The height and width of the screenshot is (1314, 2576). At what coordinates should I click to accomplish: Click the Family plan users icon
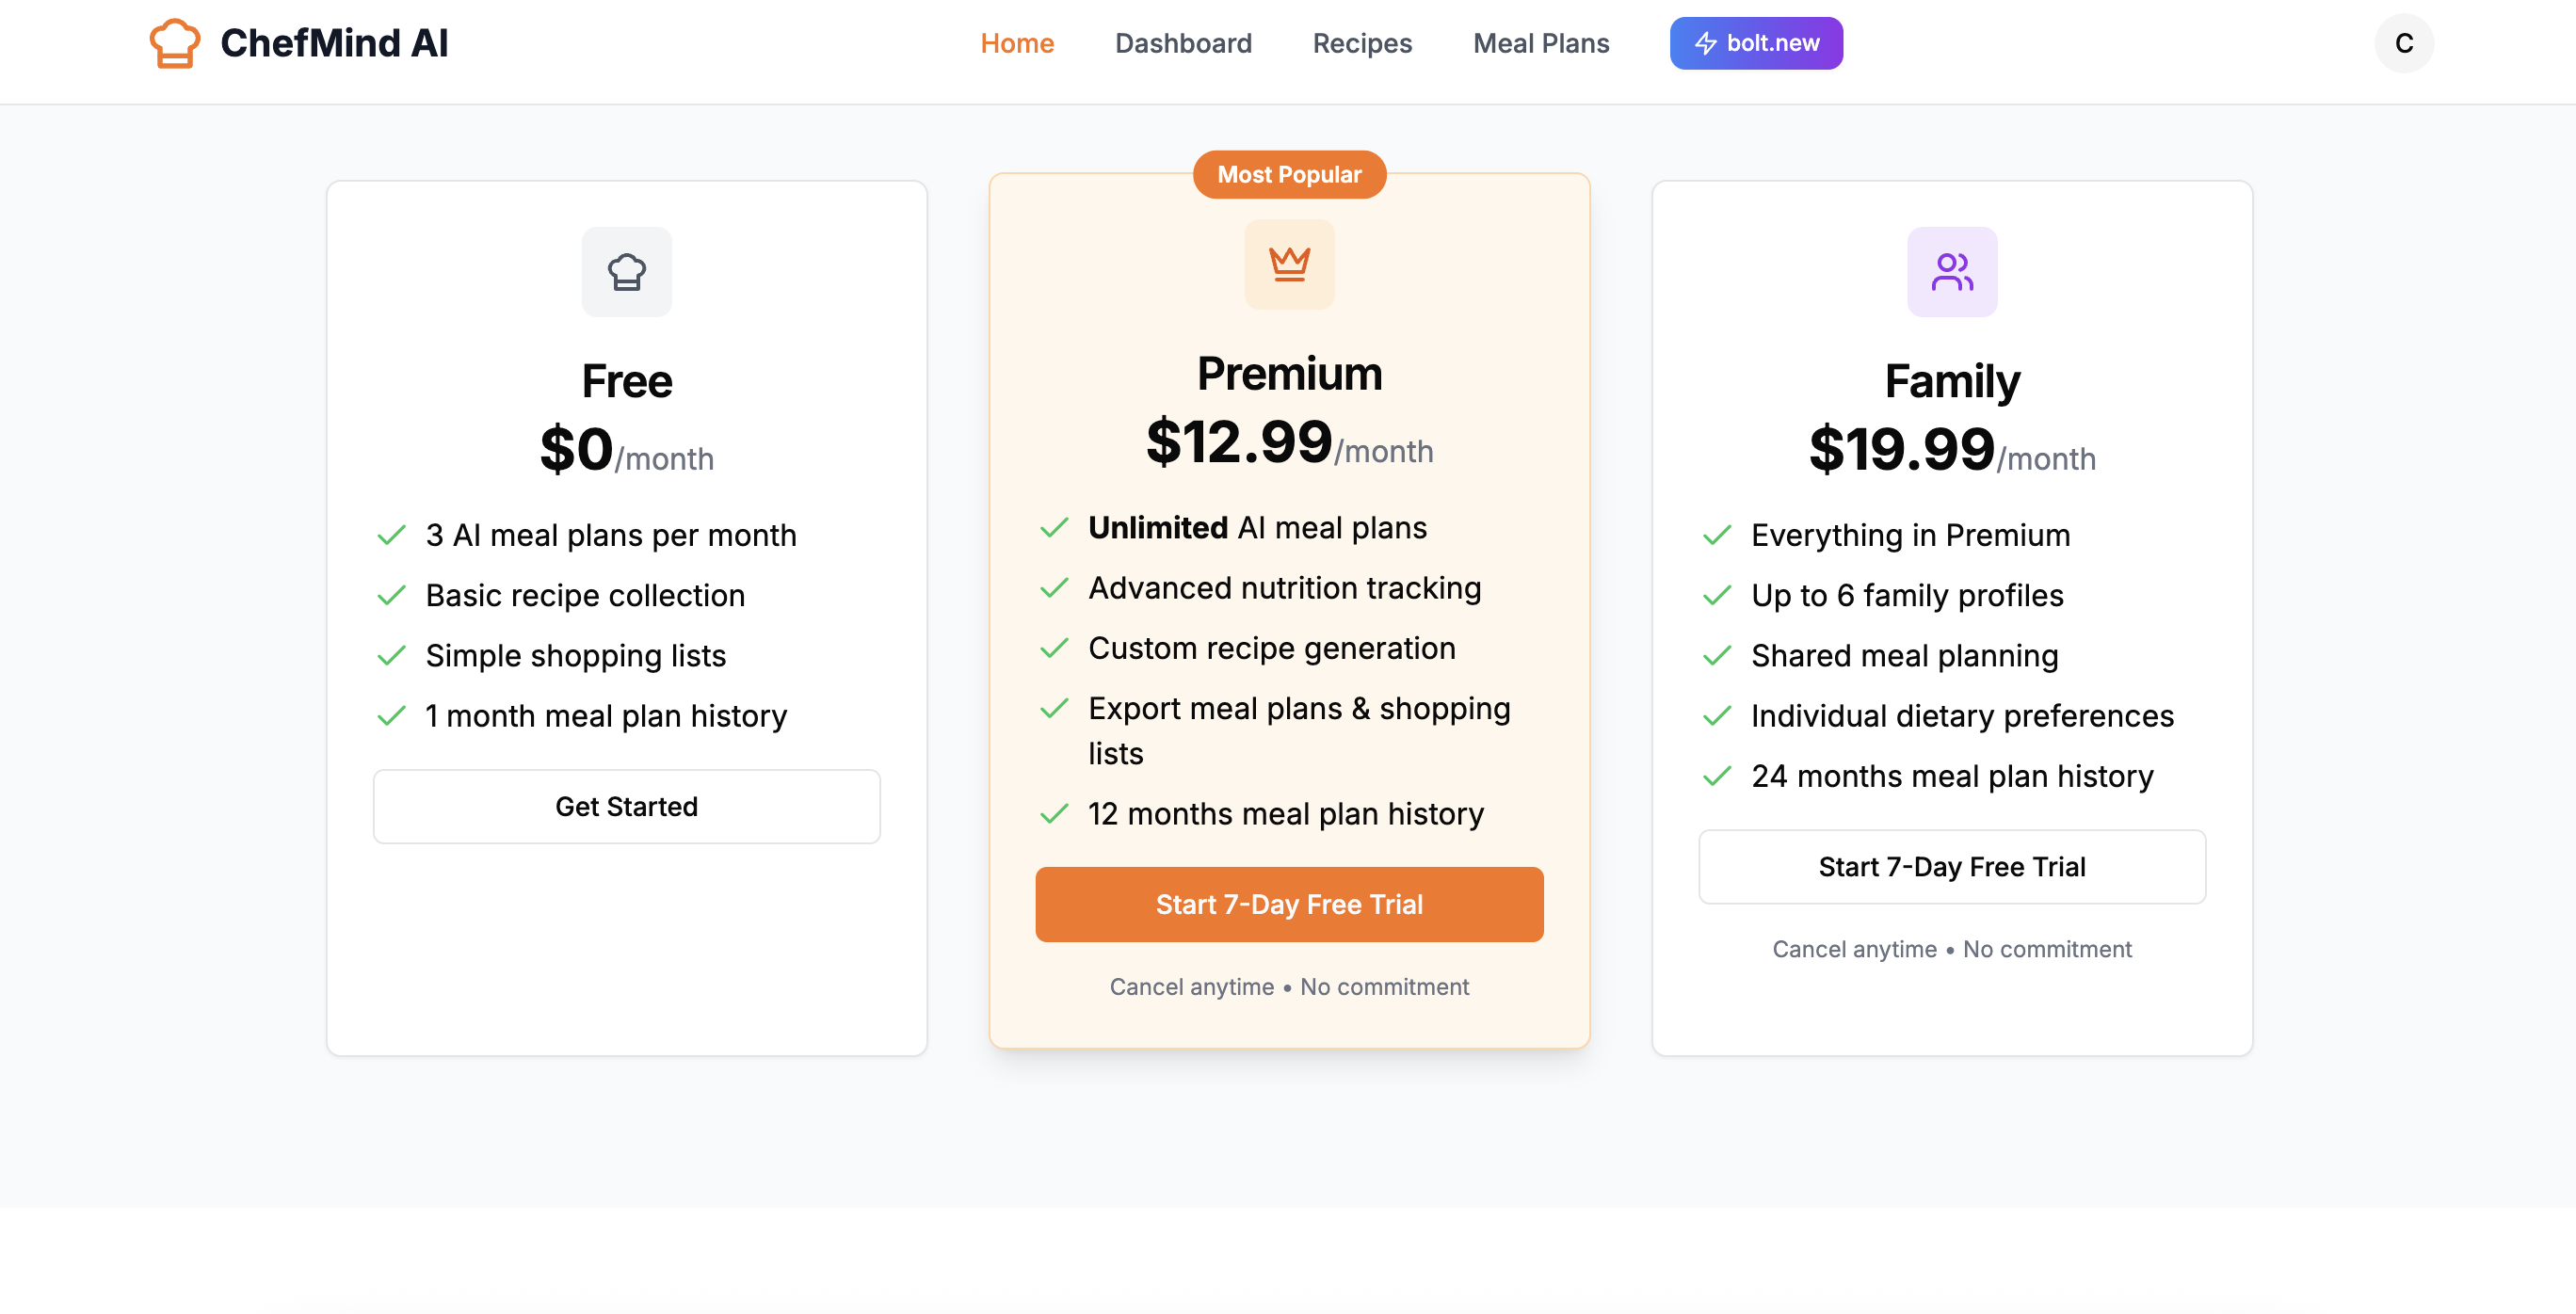click(x=1951, y=272)
